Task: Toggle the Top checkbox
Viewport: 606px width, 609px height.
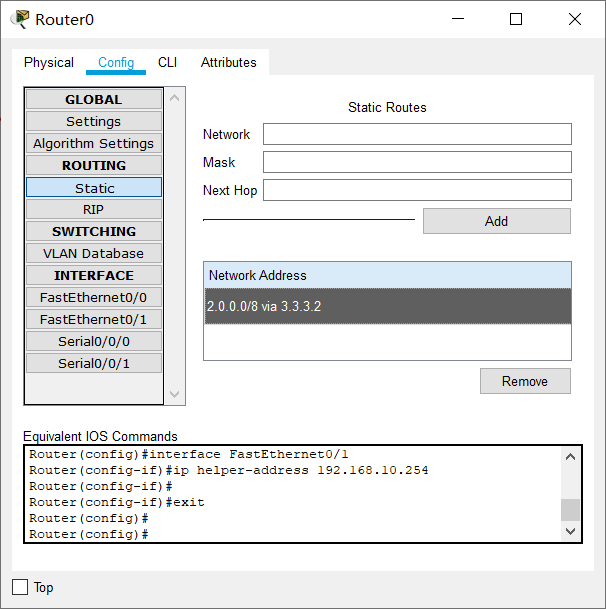Action: [x=20, y=587]
